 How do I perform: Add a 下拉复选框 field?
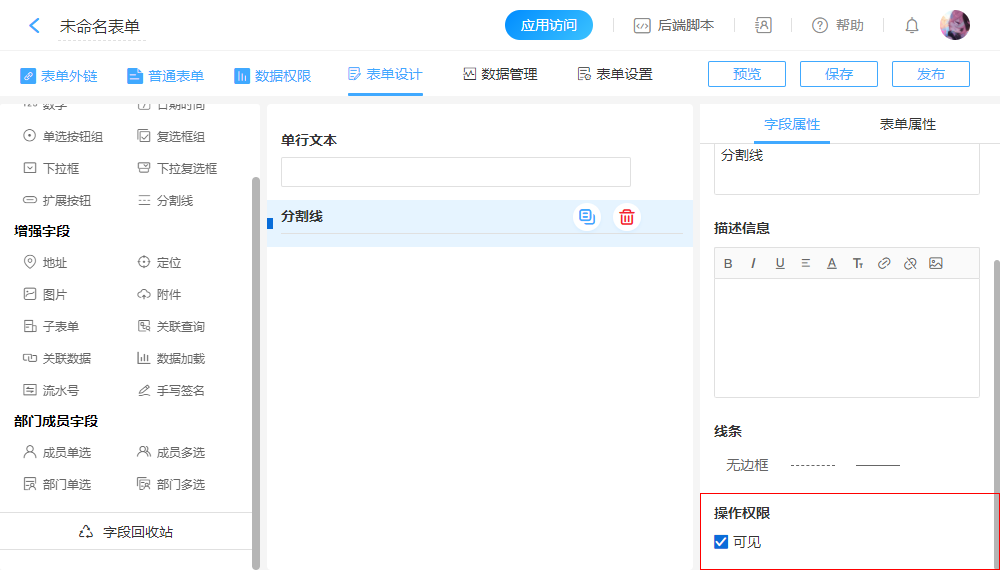point(186,168)
